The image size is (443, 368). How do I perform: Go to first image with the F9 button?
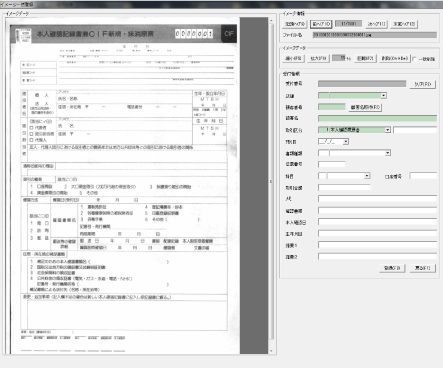[x=295, y=24]
